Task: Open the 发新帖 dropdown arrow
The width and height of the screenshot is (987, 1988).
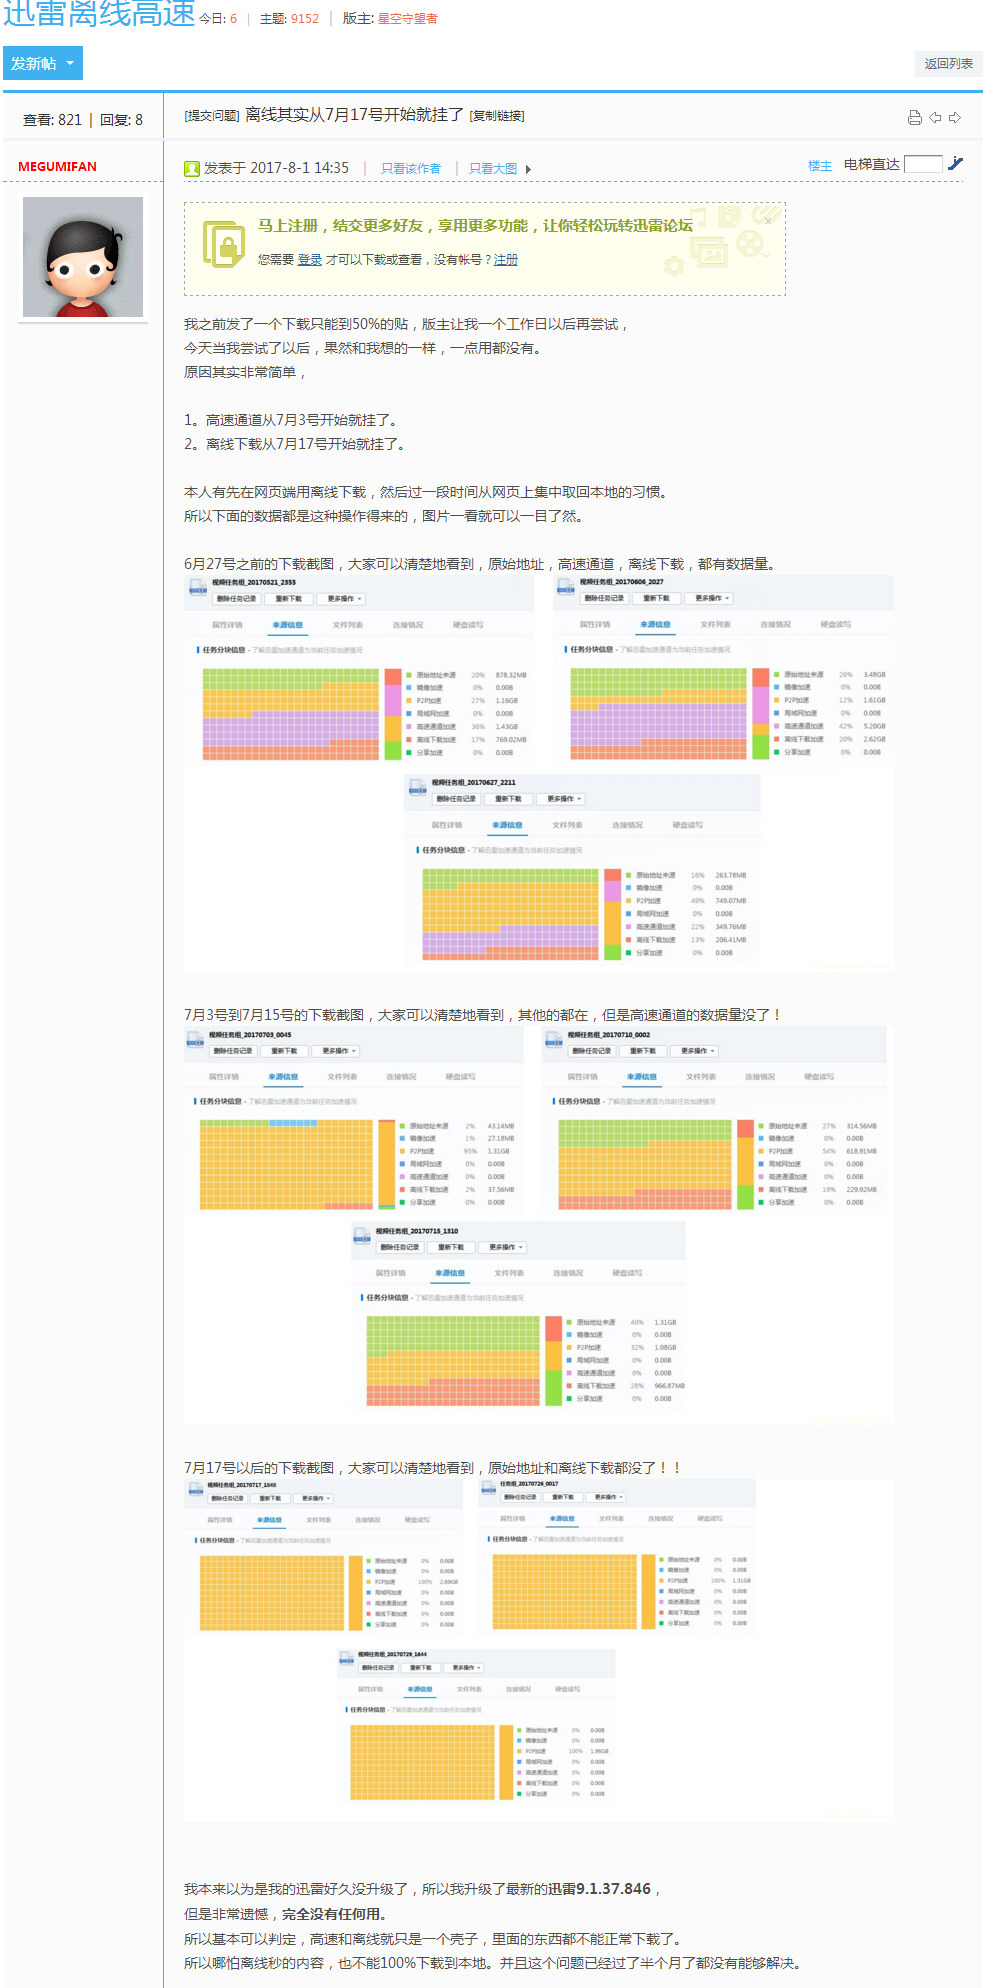Action: pyautogui.click(x=70, y=63)
